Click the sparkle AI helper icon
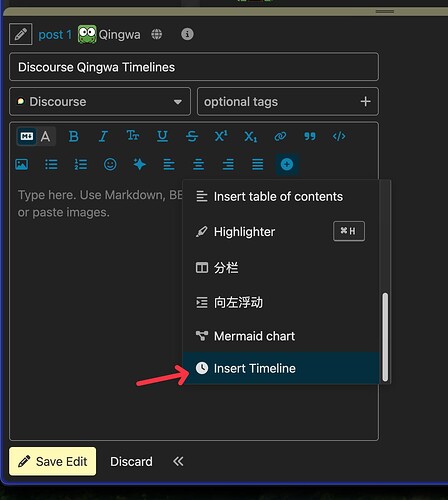The height and width of the screenshot is (500, 448). pos(140,164)
